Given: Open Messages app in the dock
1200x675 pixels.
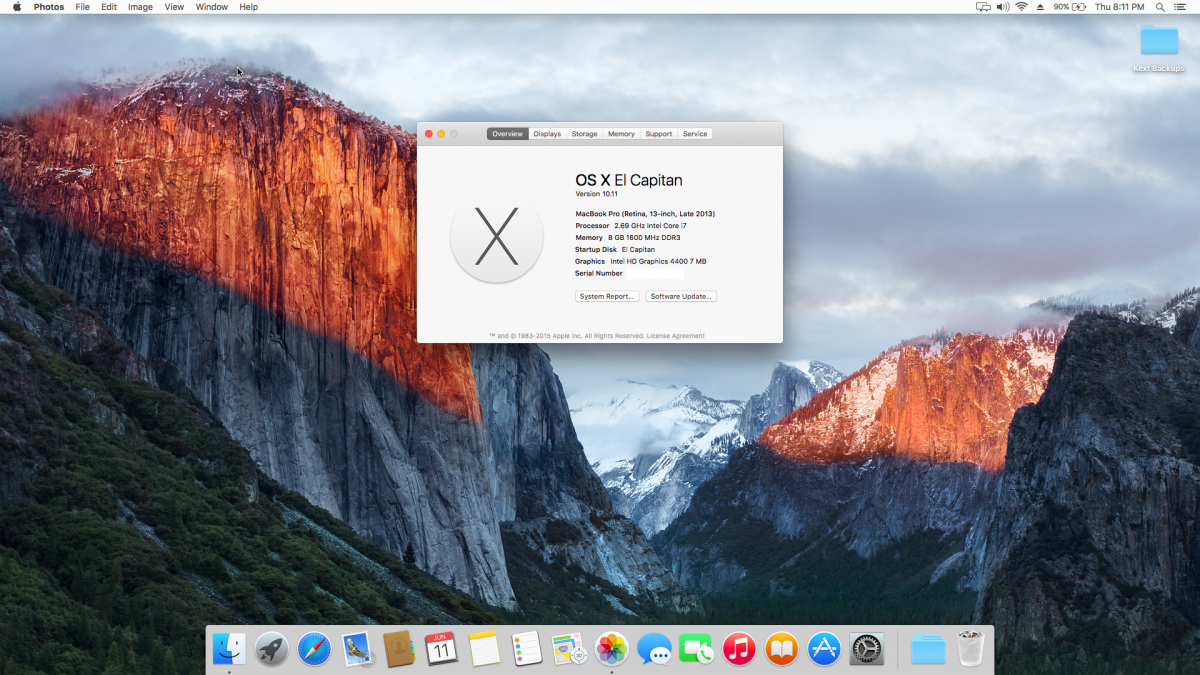Looking at the screenshot, I should pyautogui.click(x=654, y=649).
